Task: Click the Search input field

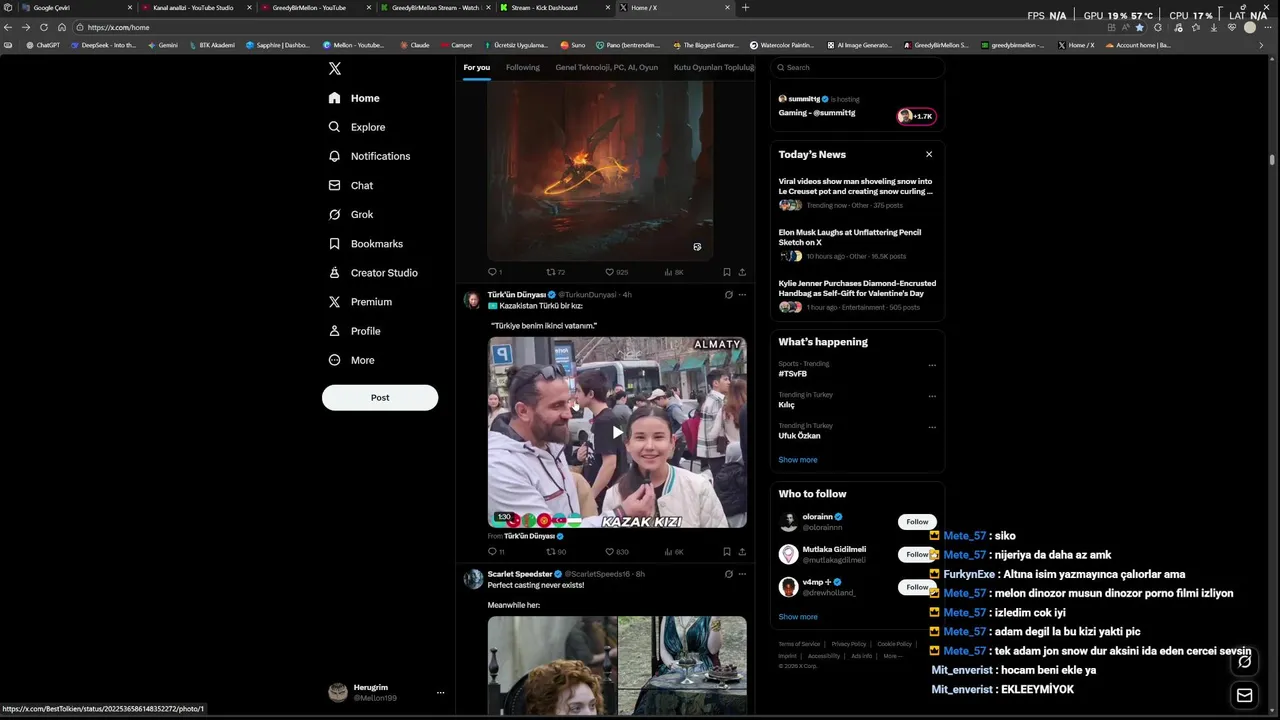Action: pos(858,67)
